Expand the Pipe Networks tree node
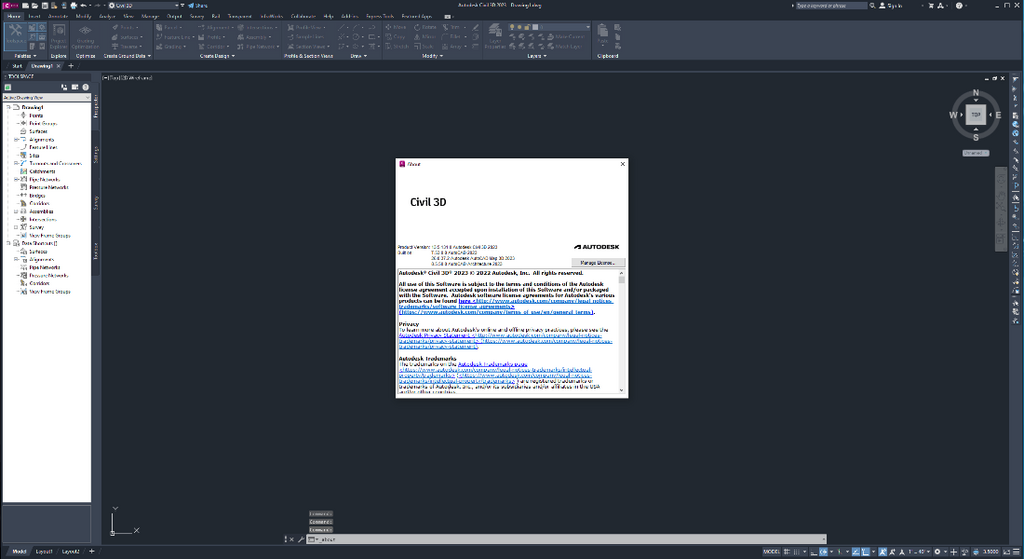 tap(16, 180)
